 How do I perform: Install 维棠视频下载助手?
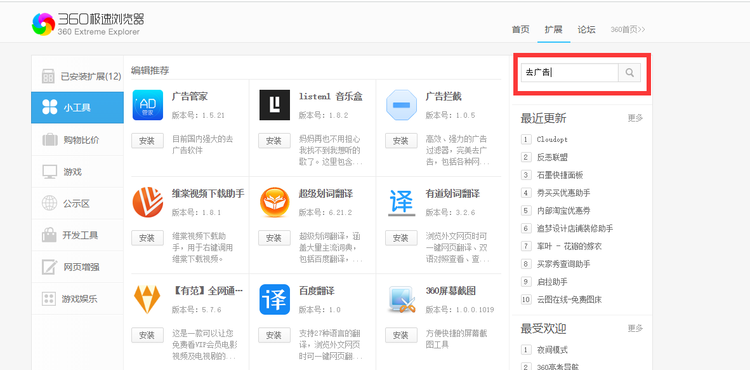point(147,238)
